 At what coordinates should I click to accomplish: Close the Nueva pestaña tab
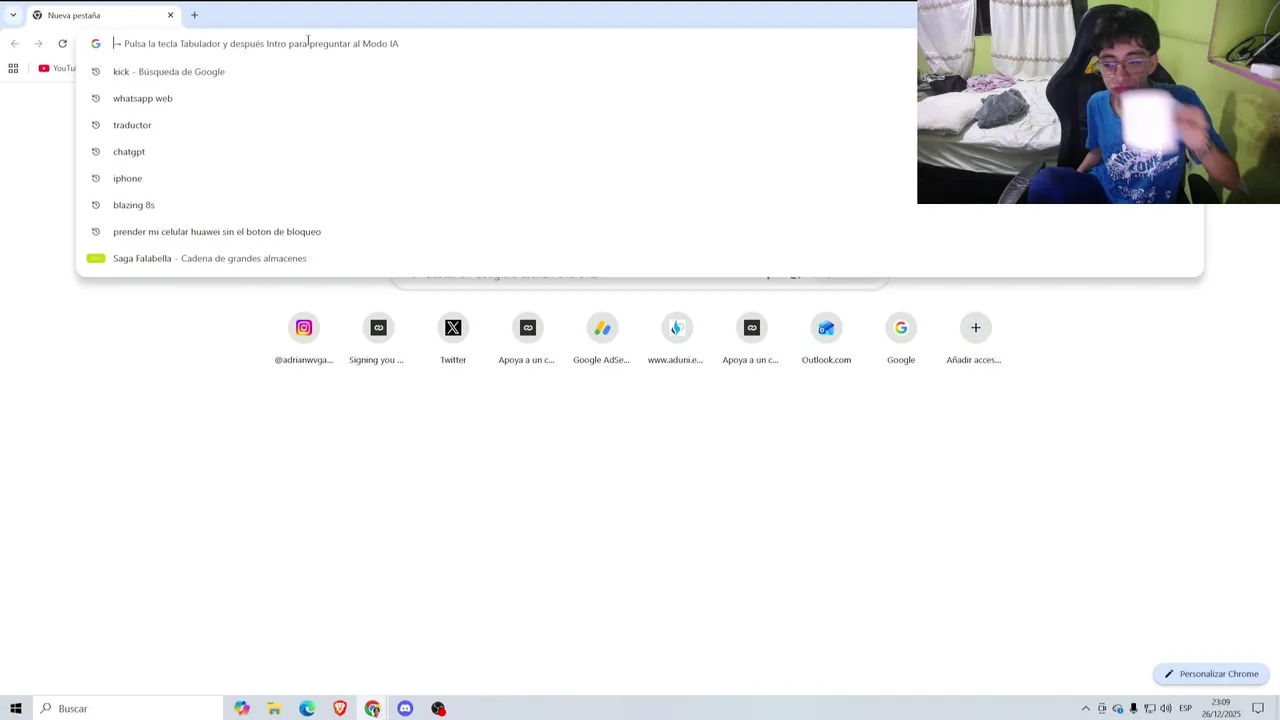[x=170, y=15]
